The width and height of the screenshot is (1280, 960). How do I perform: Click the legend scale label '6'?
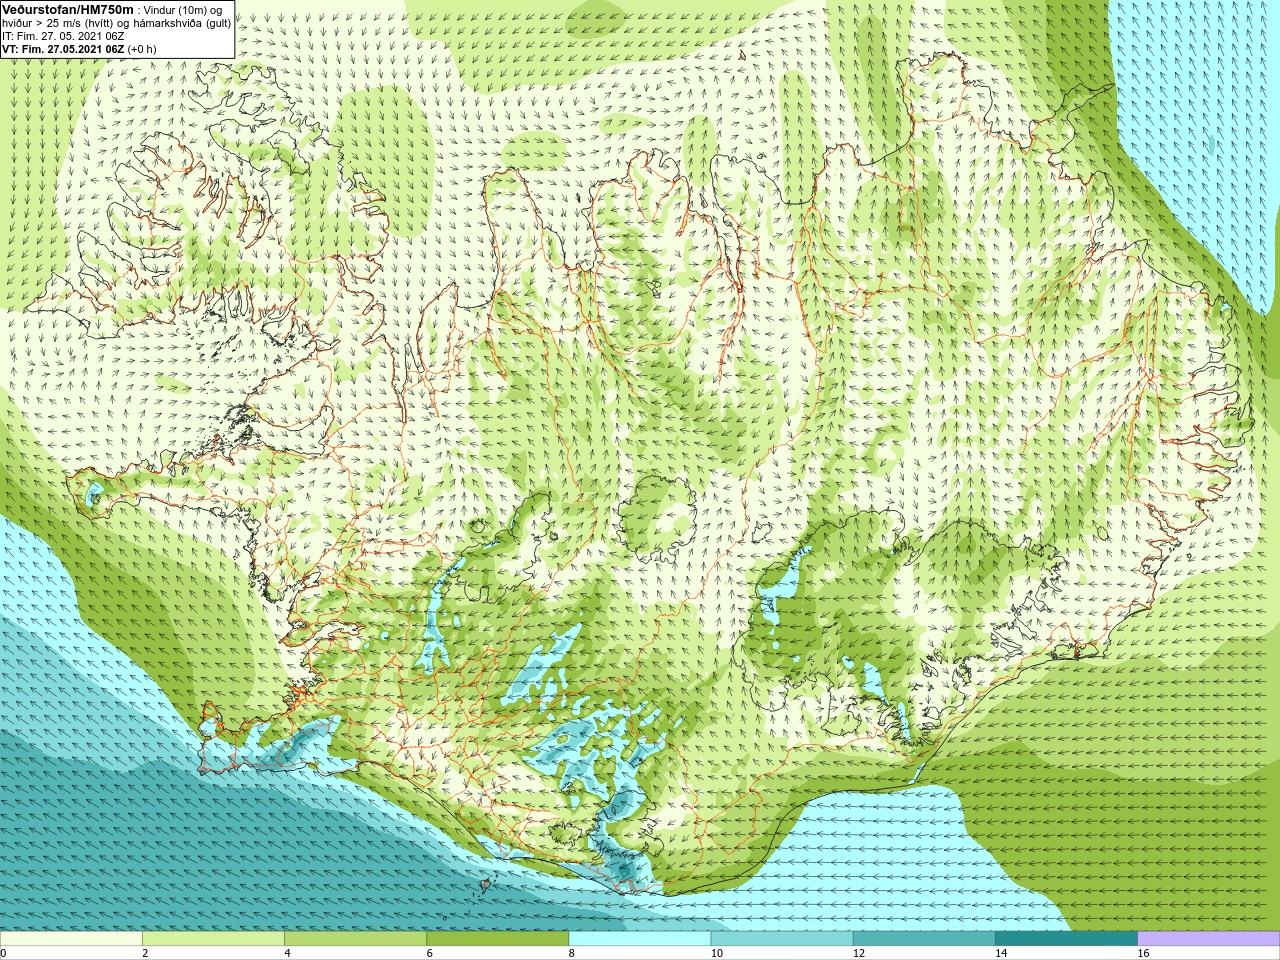coord(429,954)
